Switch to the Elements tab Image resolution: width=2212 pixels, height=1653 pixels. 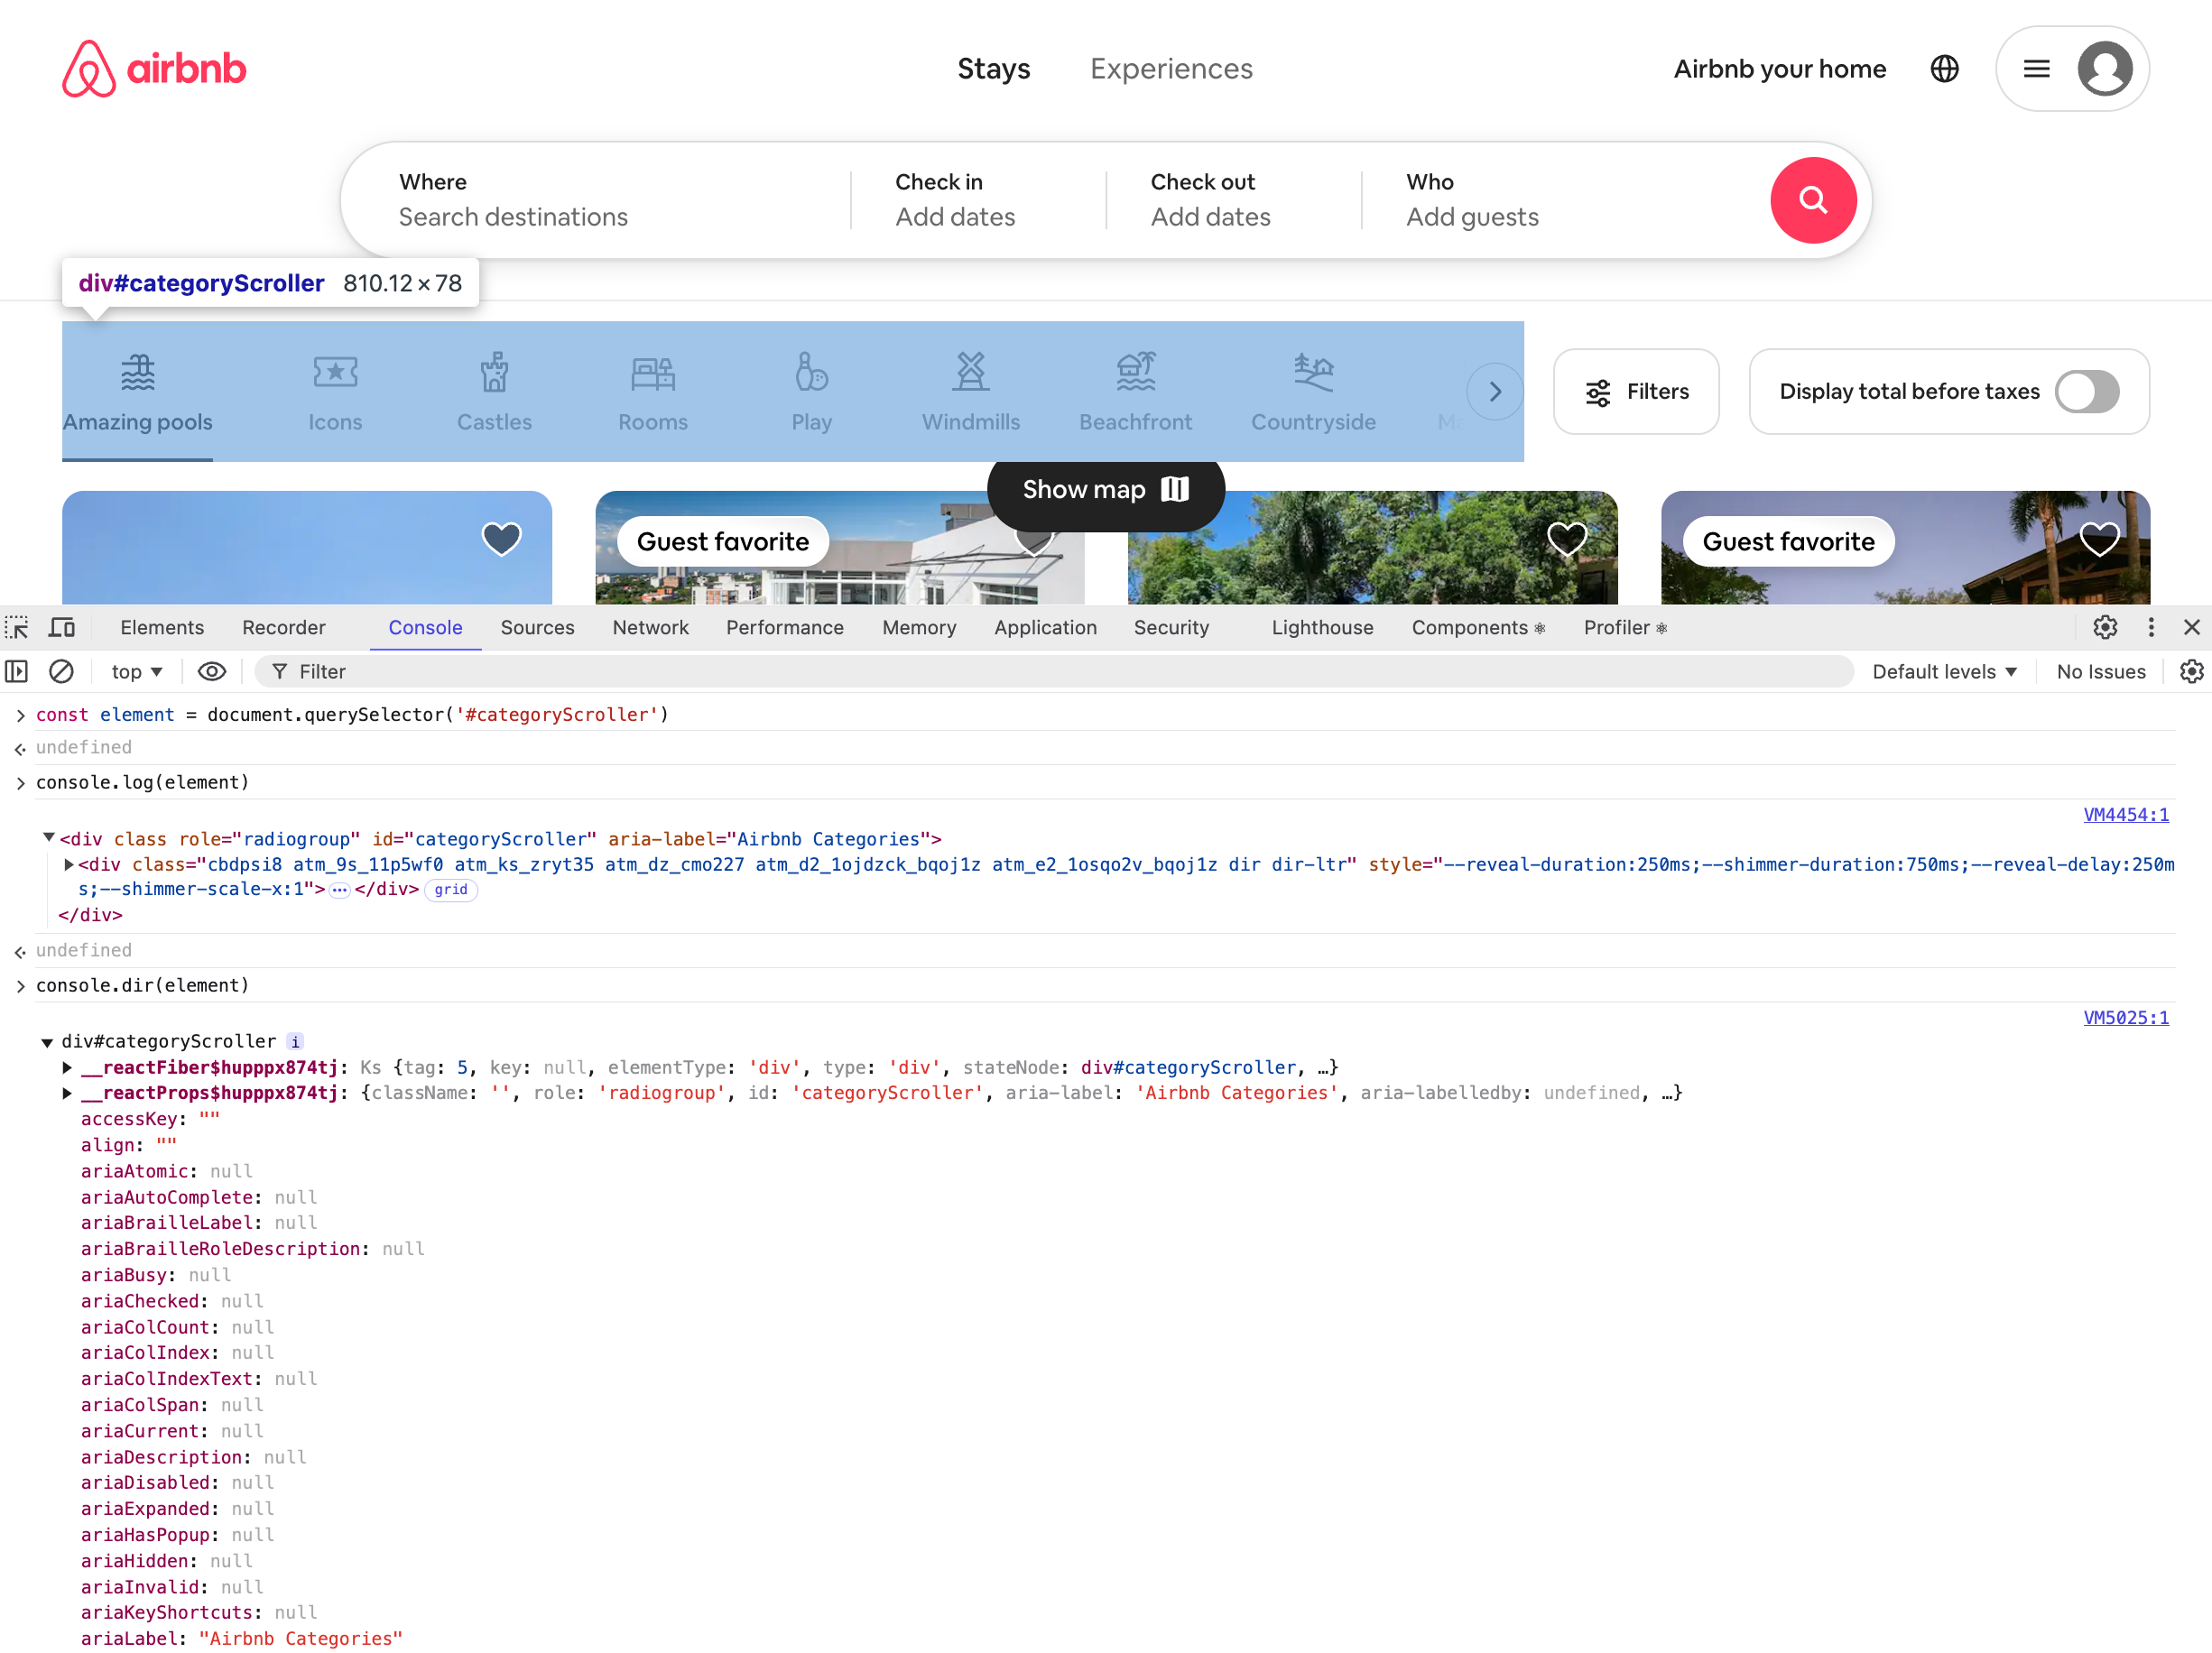(162, 627)
